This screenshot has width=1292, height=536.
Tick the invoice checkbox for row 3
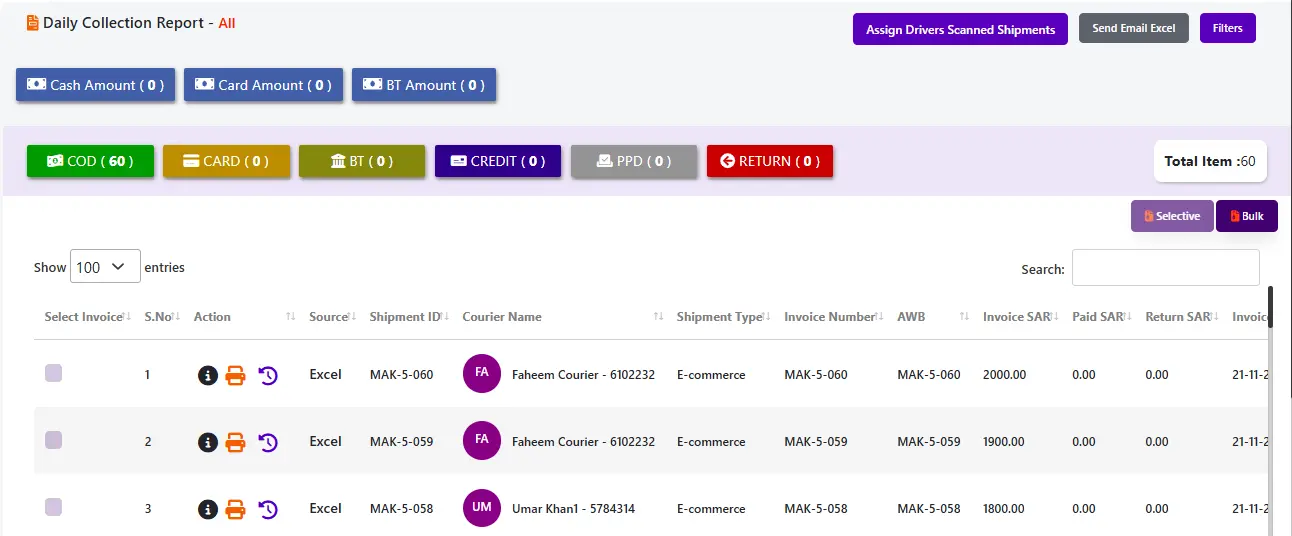pyautogui.click(x=54, y=507)
